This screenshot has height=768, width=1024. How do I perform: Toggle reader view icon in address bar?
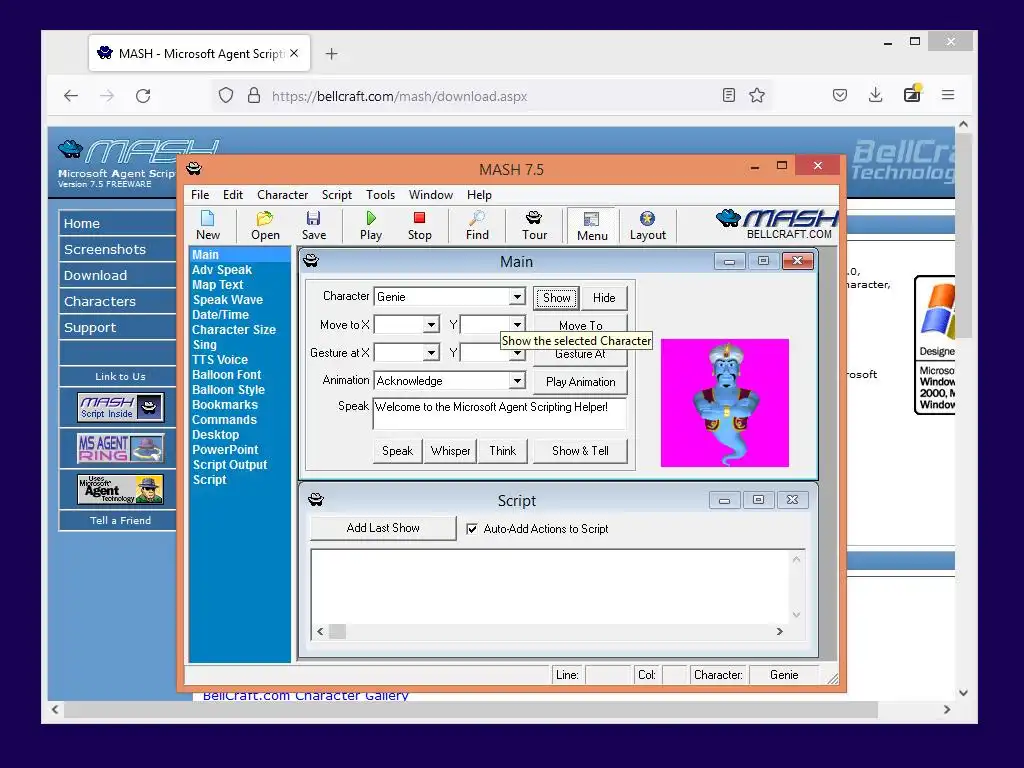(x=729, y=95)
